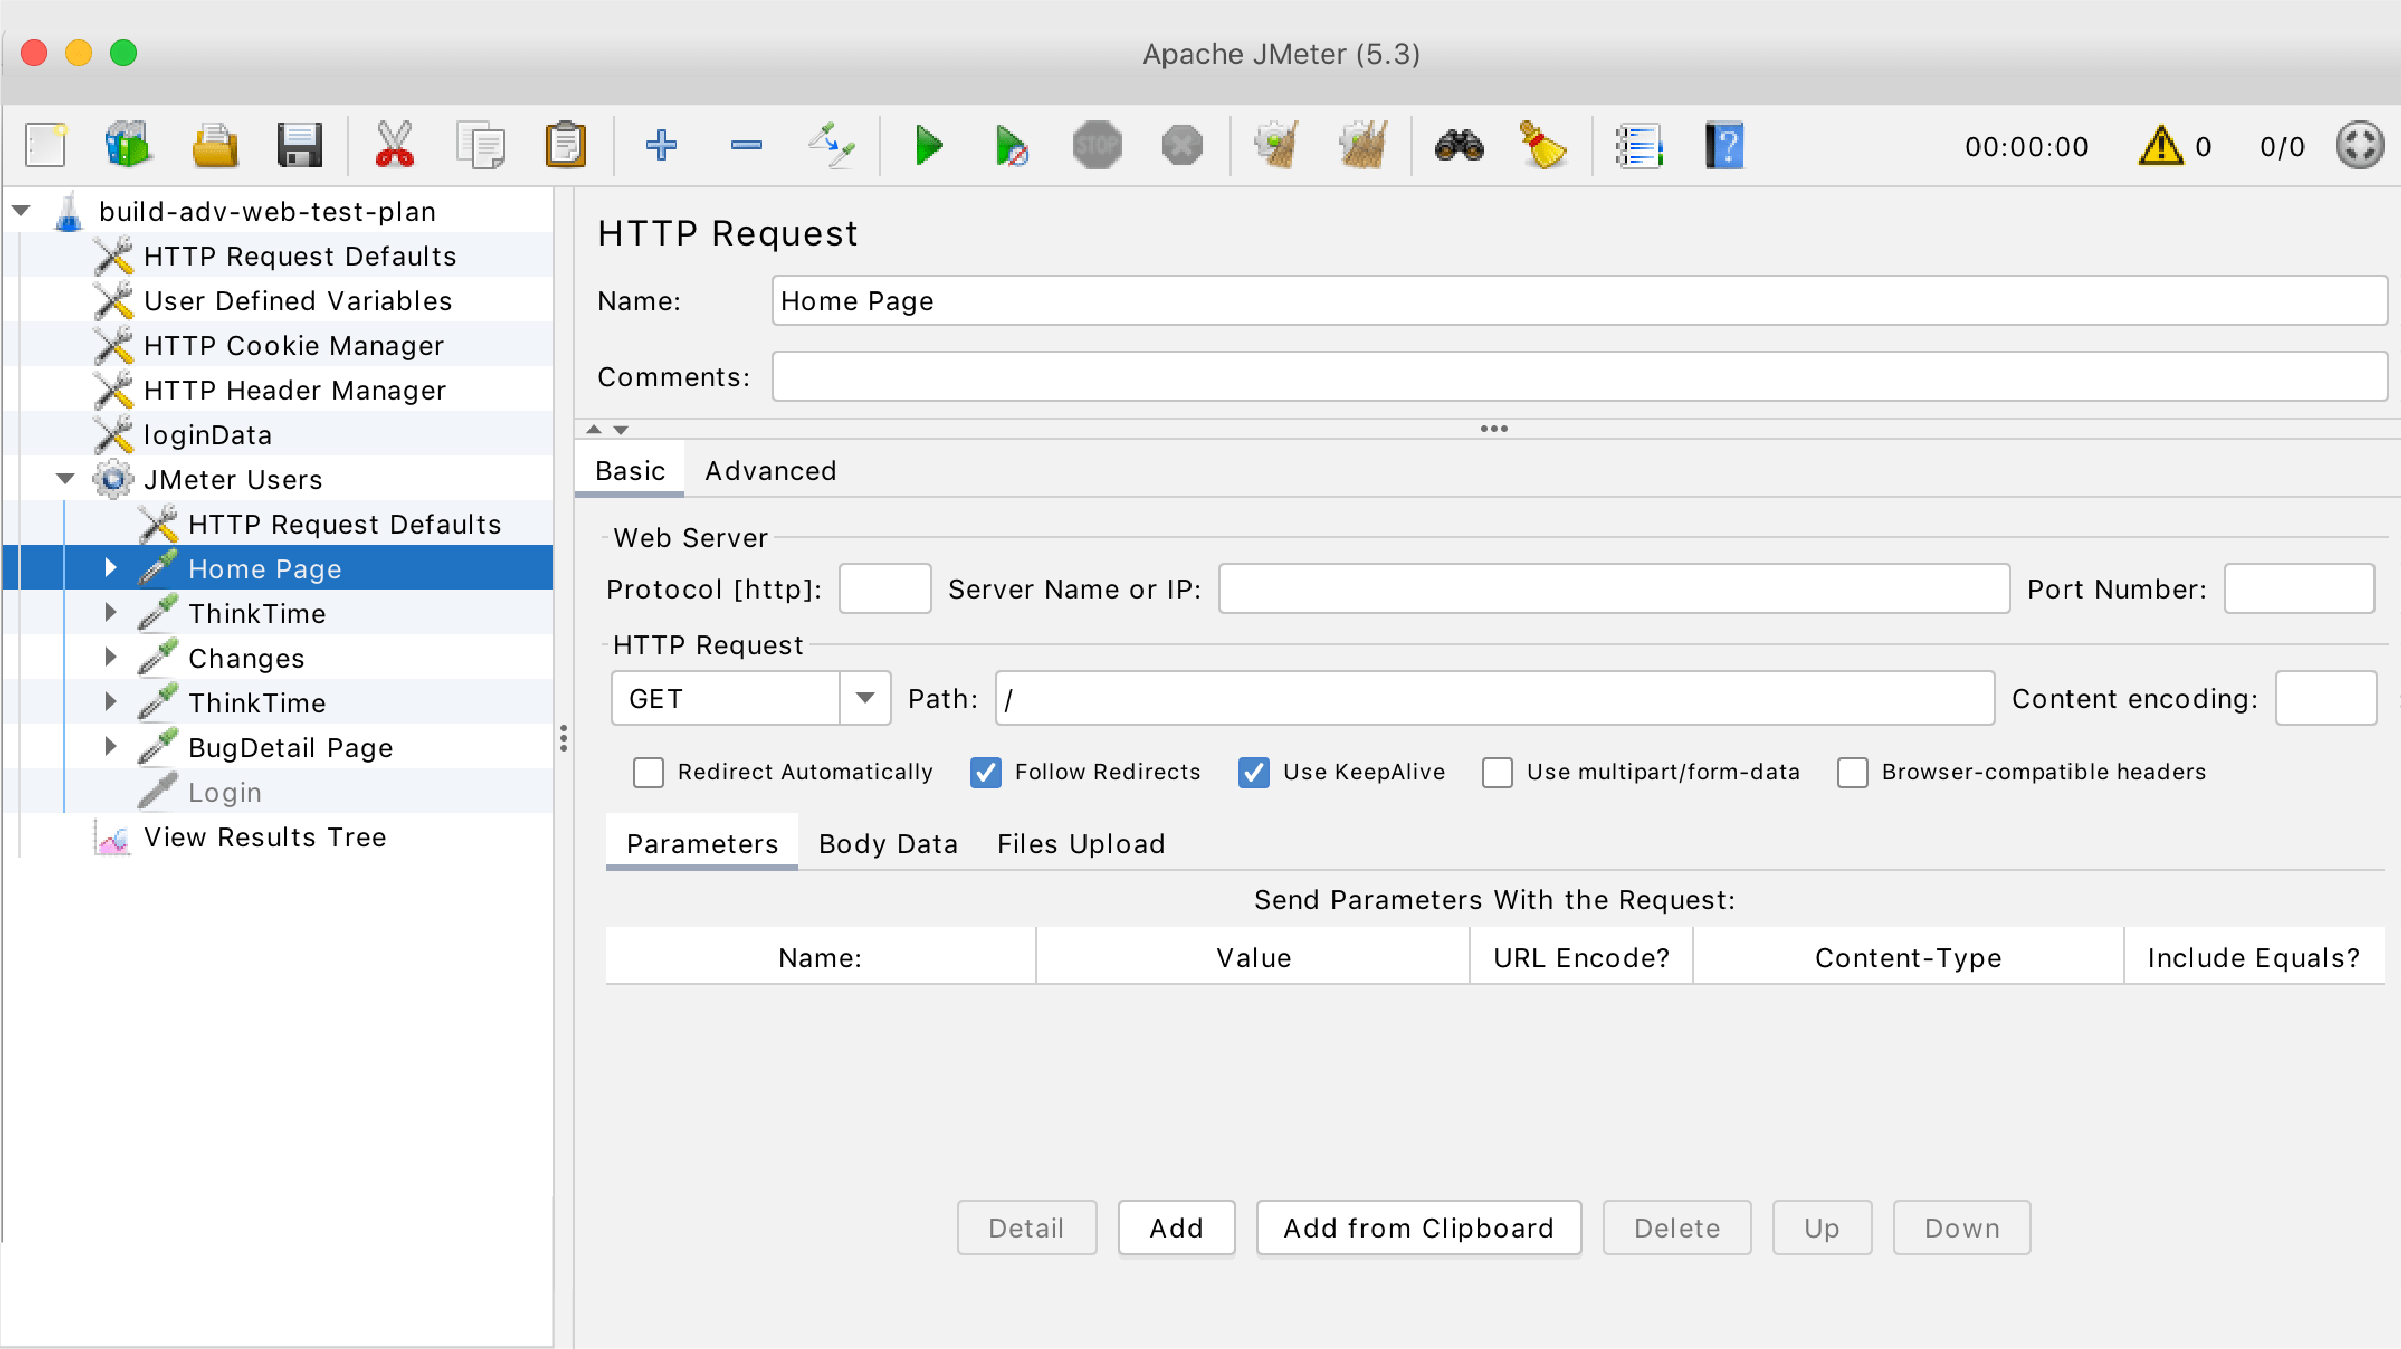
Task: Collapse the name panel with up arrow
Action: 594,429
